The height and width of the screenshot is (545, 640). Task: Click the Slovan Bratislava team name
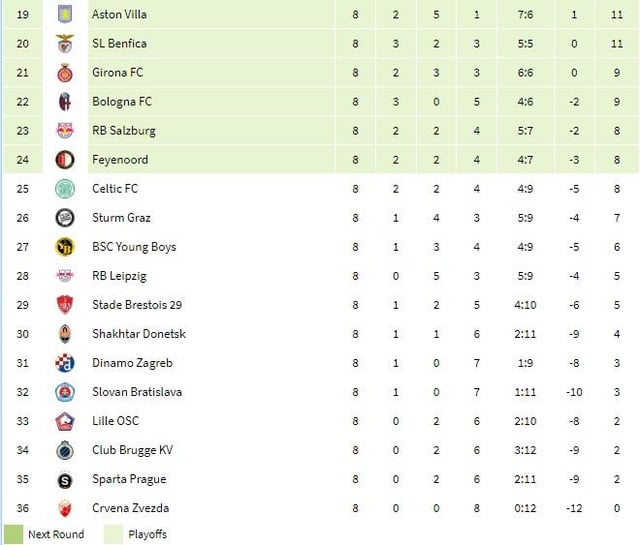point(137,392)
